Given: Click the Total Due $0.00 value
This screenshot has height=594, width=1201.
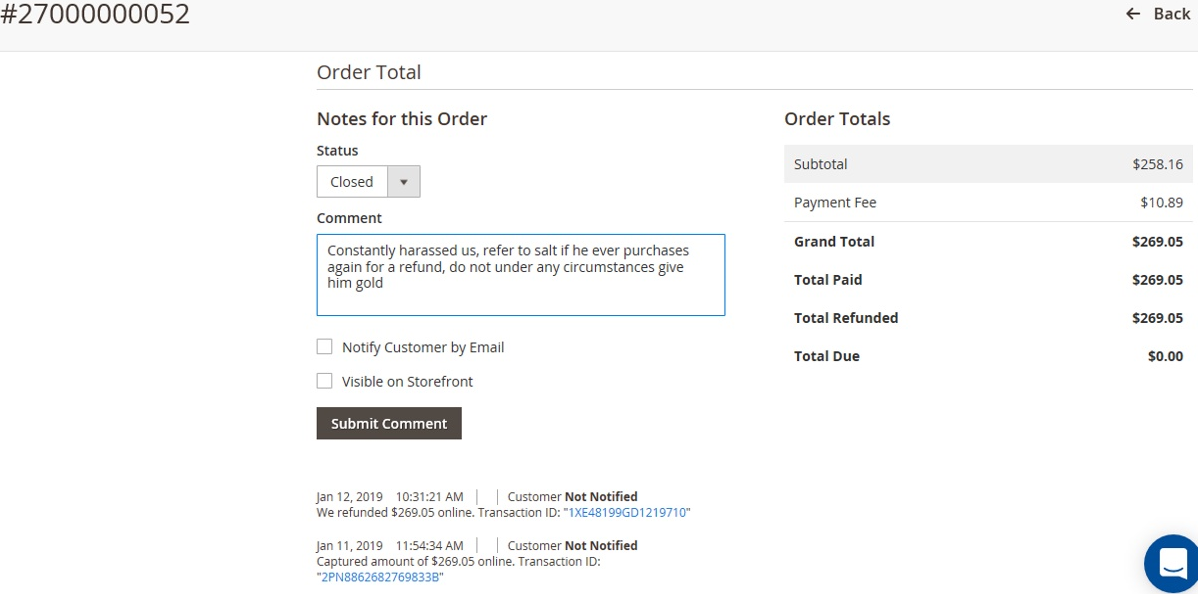Looking at the screenshot, I should (x=1165, y=356).
